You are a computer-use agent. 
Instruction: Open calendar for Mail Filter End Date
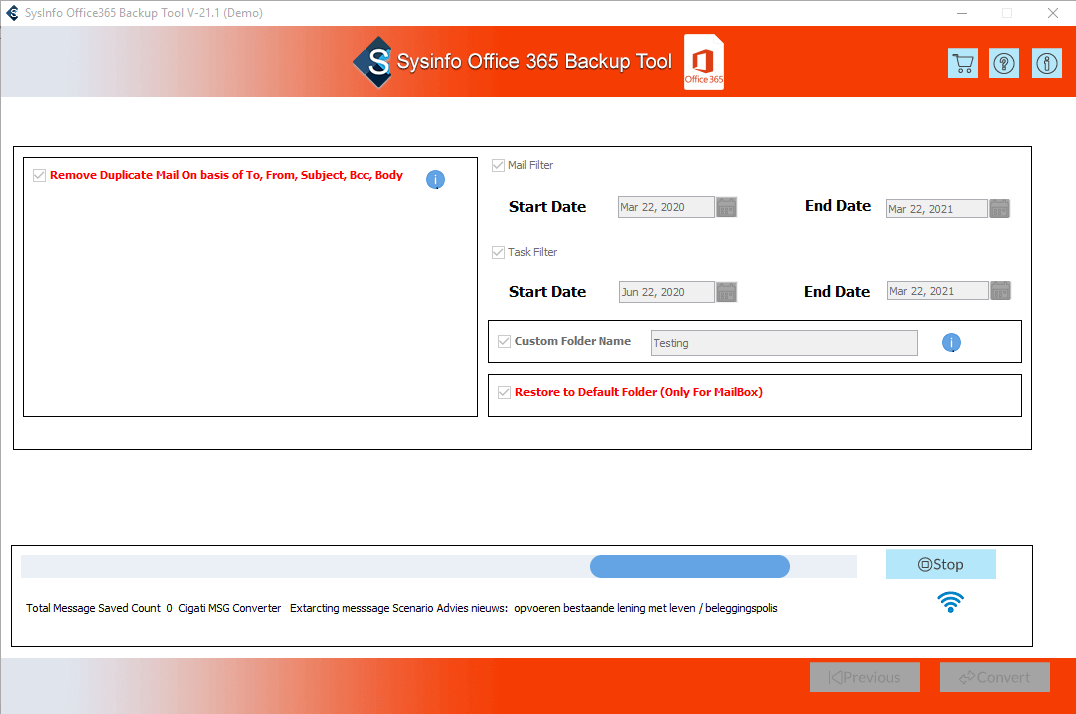pos(999,209)
